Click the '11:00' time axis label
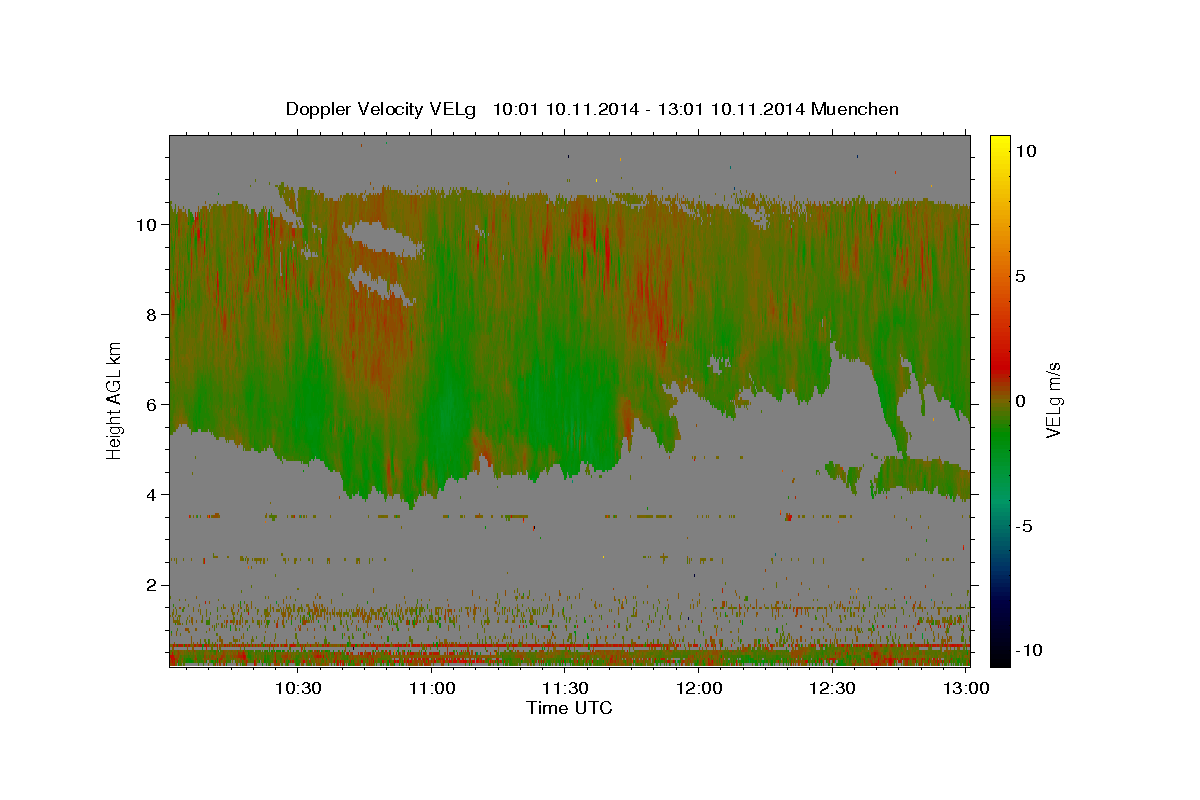Image resolution: width=1200 pixels, height=800 pixels. coord(432,688)
